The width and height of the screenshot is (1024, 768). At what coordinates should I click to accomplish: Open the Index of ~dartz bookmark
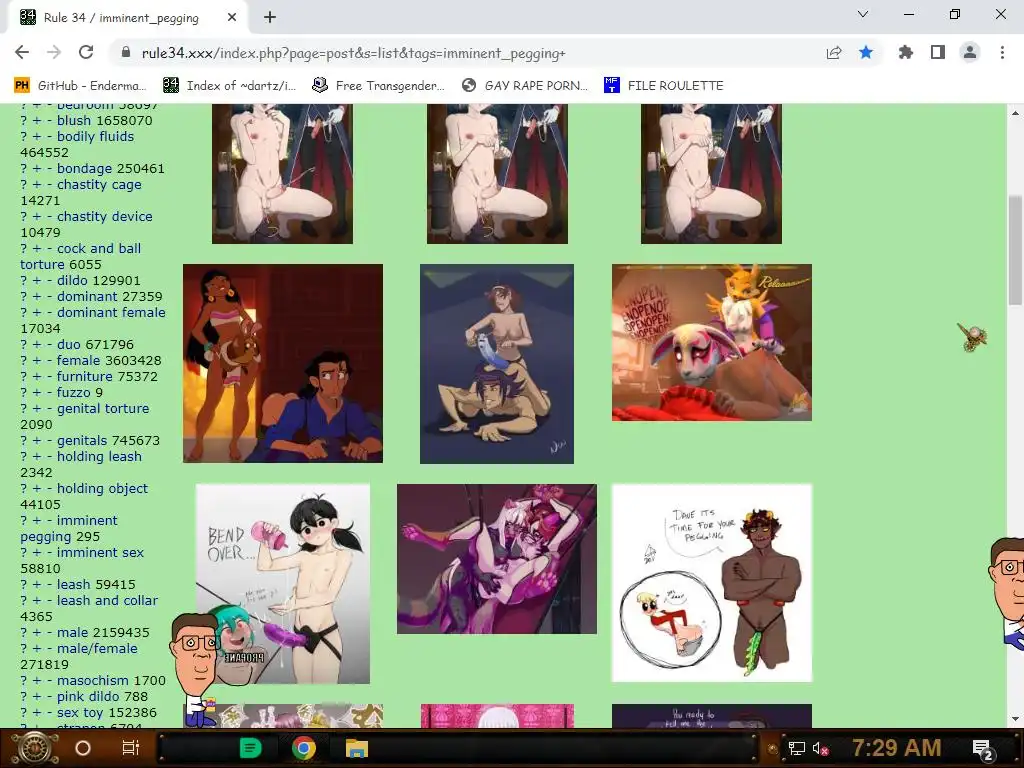[229, 86]
